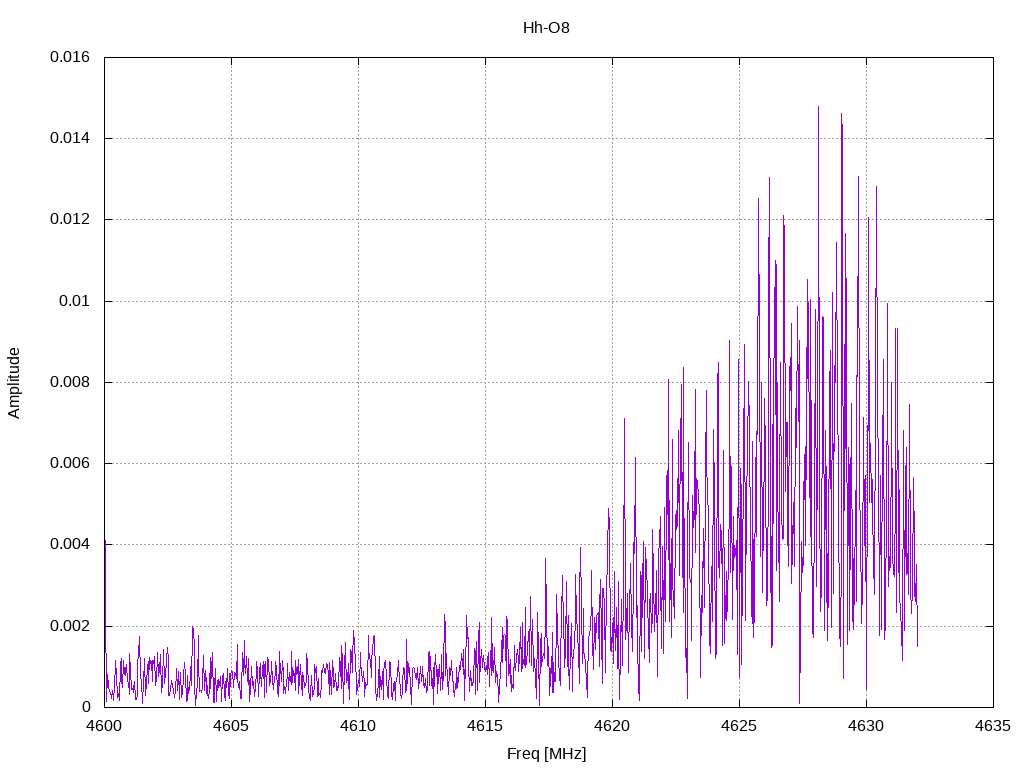Click the 0.004 y-axis tick label
1024x768 pixels.
(x=70, y=544)
